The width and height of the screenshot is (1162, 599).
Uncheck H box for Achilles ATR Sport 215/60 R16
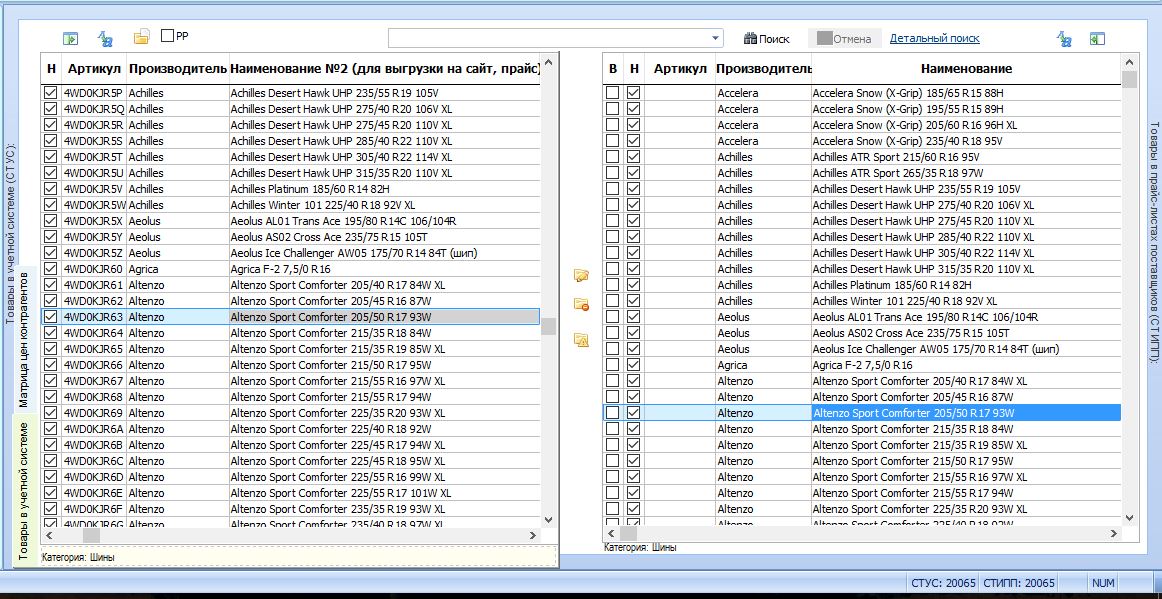(634, 157)
